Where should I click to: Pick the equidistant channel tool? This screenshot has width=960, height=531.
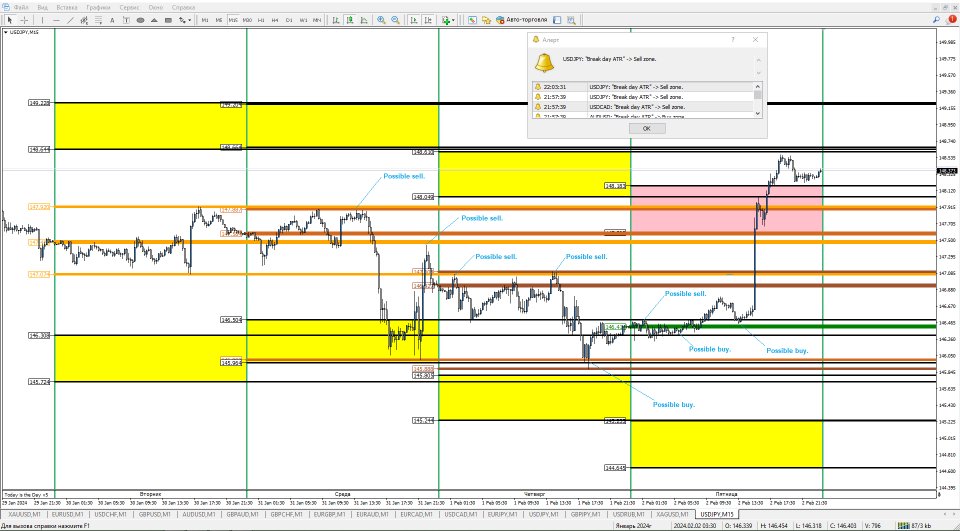point(84,20)
